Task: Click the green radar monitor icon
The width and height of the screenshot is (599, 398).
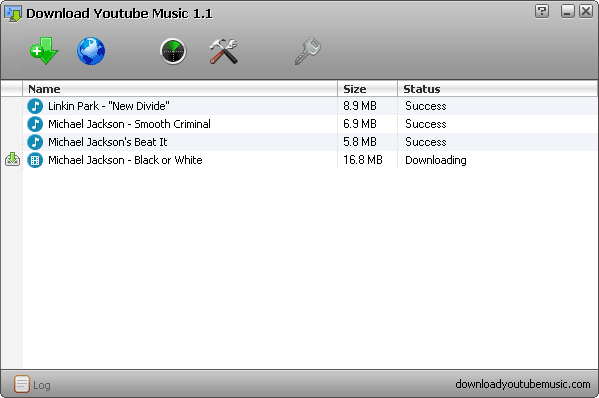Action: [173, 51]
